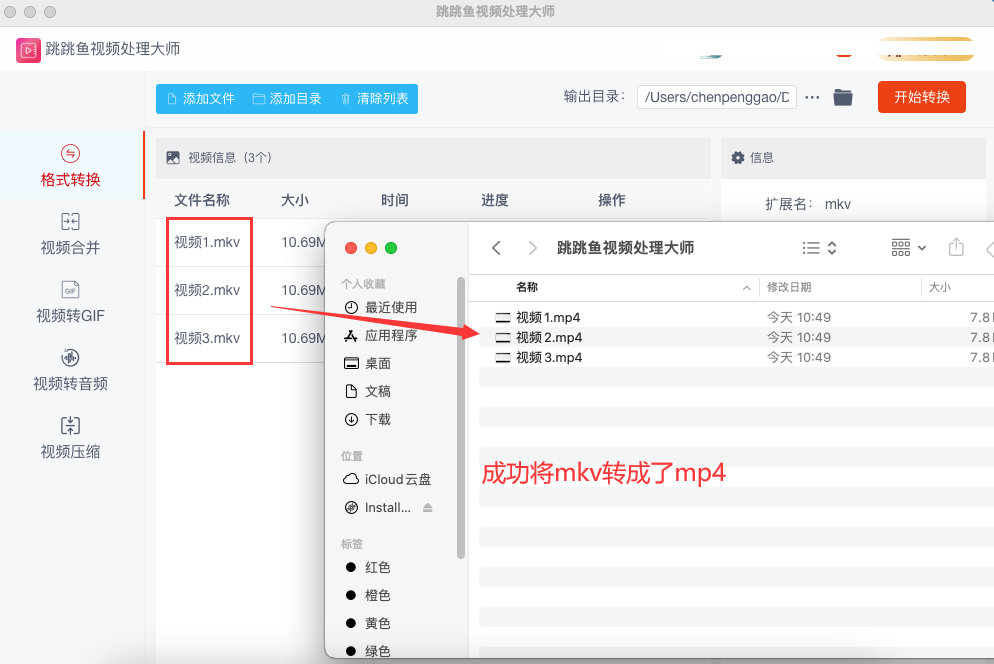Click the 时间 column header
The width and height of the screenshot is (994, 664).
395,200
